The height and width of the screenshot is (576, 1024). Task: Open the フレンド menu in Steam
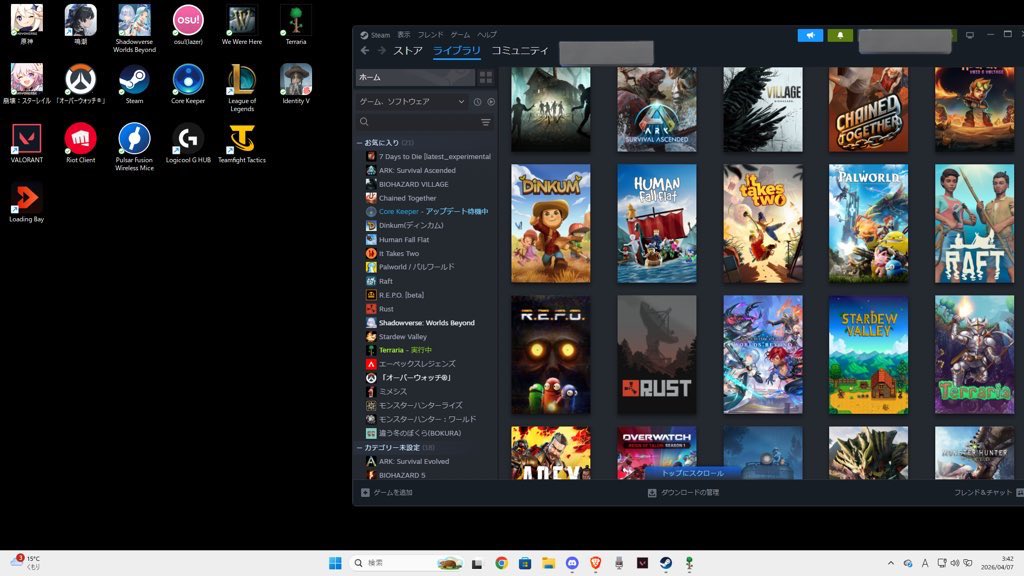(x=430, y=35)
